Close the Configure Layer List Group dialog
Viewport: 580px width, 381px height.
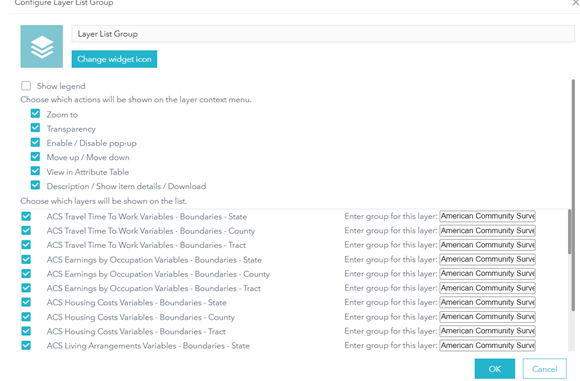coord(576,3)
